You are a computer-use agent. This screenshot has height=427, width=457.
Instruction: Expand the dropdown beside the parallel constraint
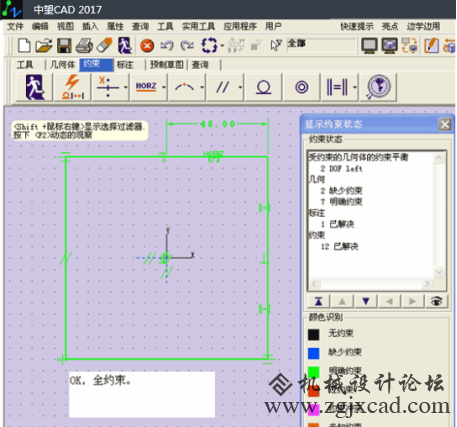tap(240, 87)
